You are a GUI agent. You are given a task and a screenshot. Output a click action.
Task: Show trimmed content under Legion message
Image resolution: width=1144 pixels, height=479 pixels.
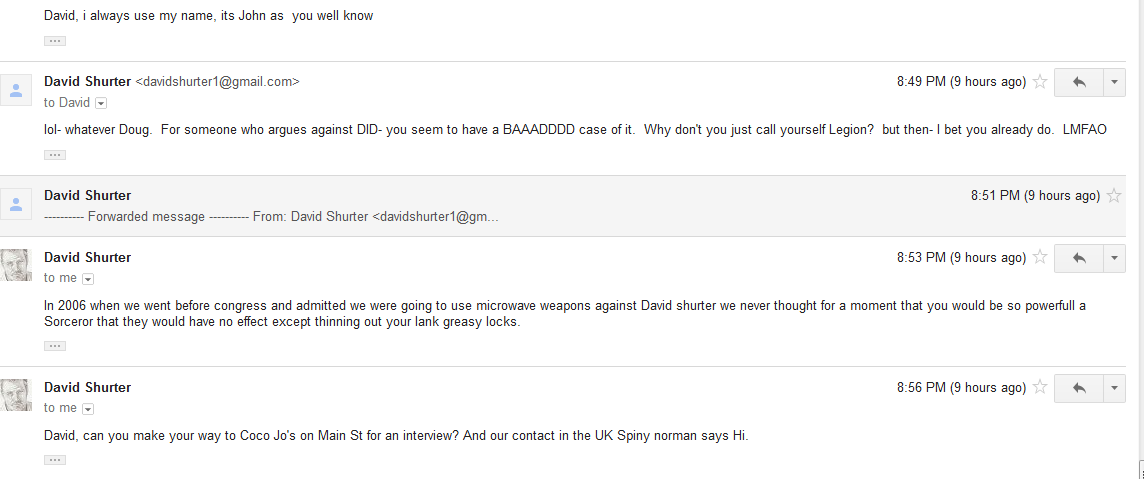pos(55,155)
